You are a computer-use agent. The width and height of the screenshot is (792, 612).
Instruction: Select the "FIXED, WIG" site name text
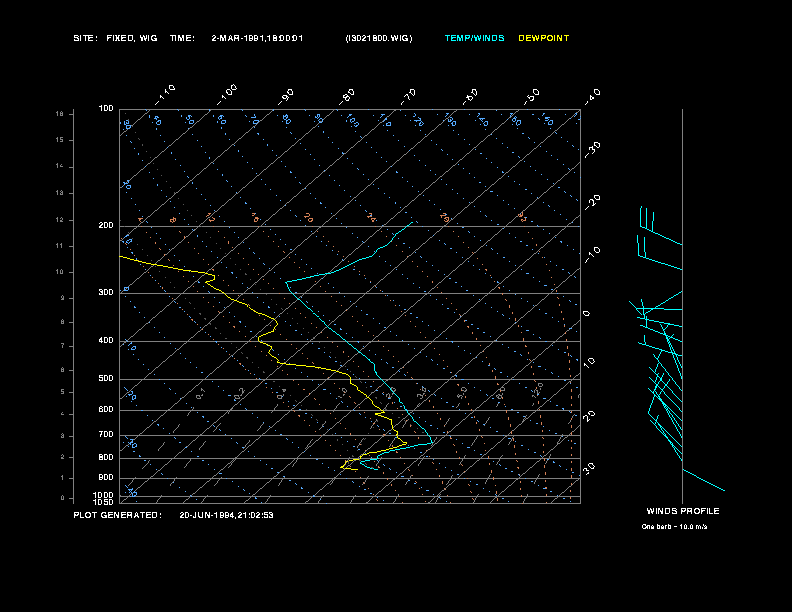pyautogui.click(x=132, y=38)
